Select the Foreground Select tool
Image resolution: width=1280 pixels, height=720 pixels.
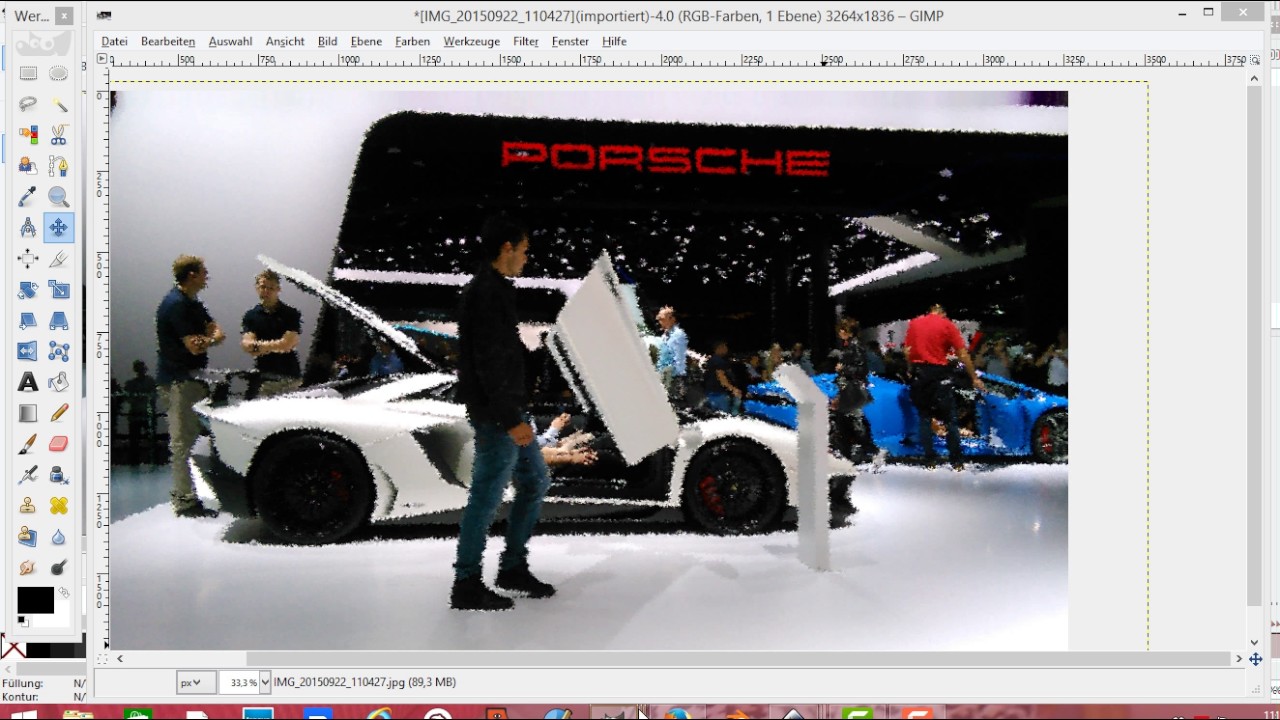click(x=28, y=166)
